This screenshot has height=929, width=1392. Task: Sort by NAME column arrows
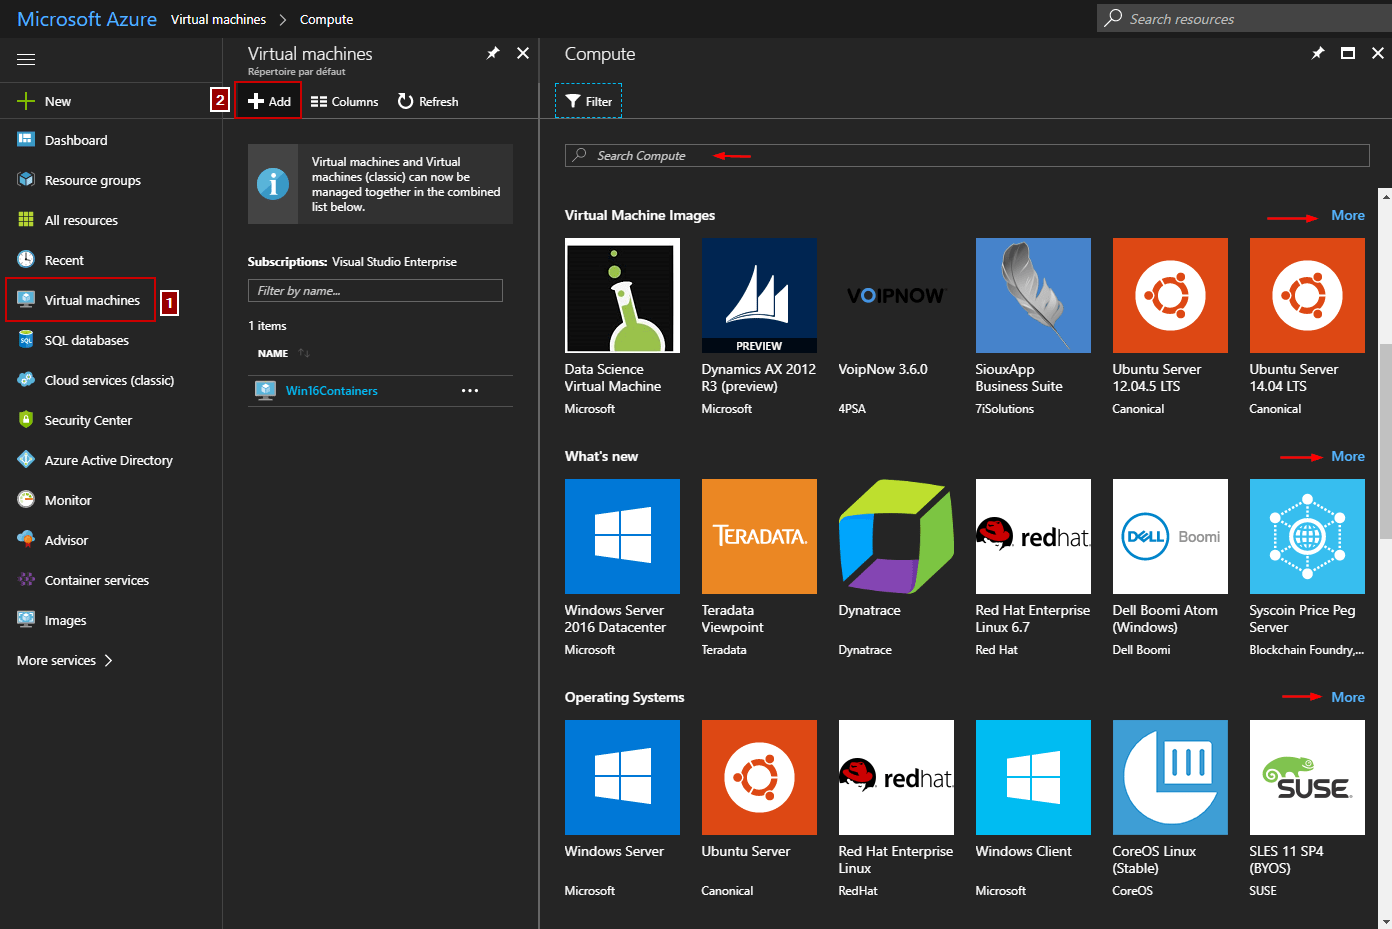point(304,353)
